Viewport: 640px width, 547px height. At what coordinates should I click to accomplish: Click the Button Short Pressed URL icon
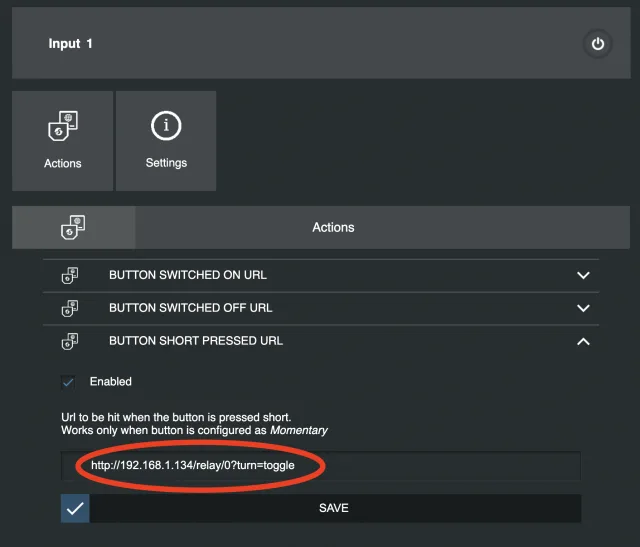(71, 341)
